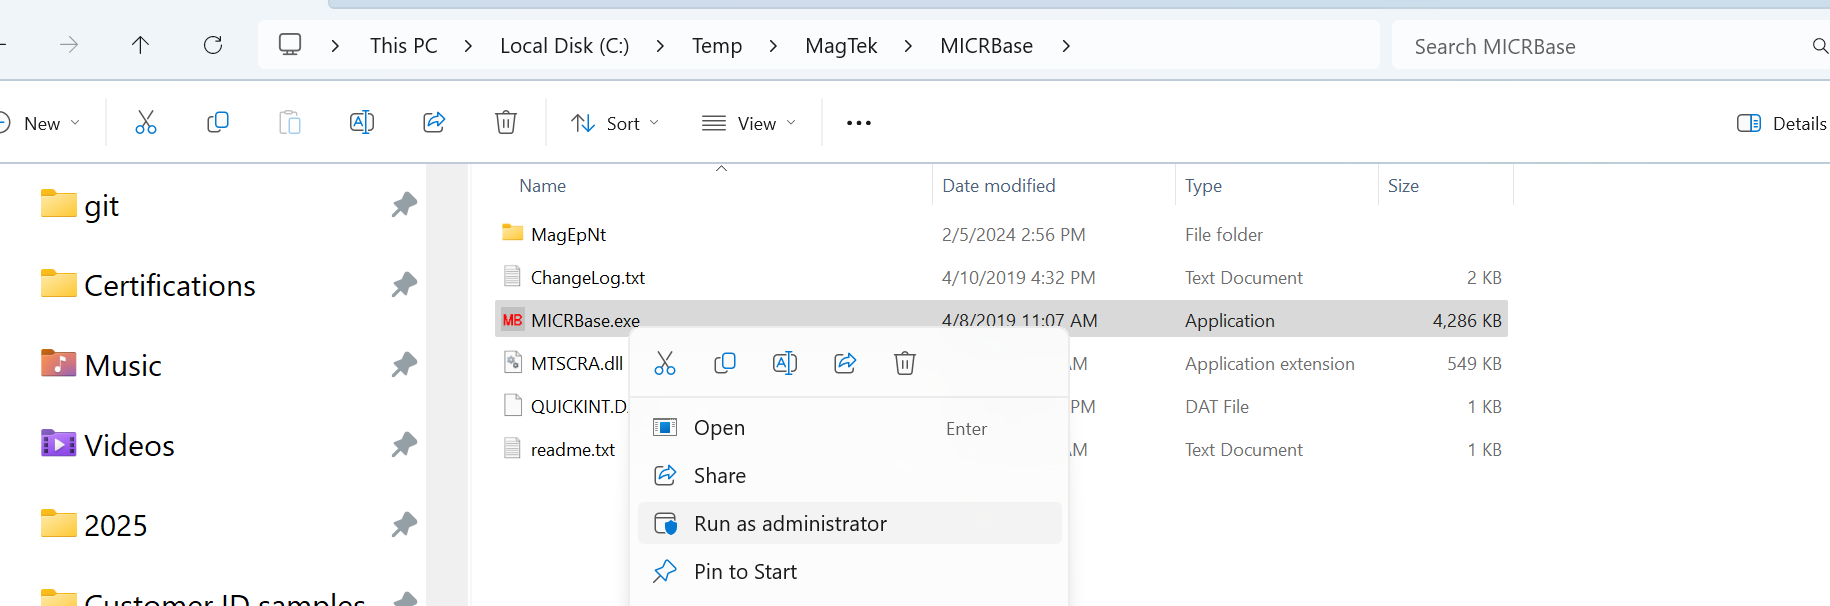The width and height of the screenshot is (1830, 606).
Task: Click in the Search MICRBase field
Action: (1600, 47)
